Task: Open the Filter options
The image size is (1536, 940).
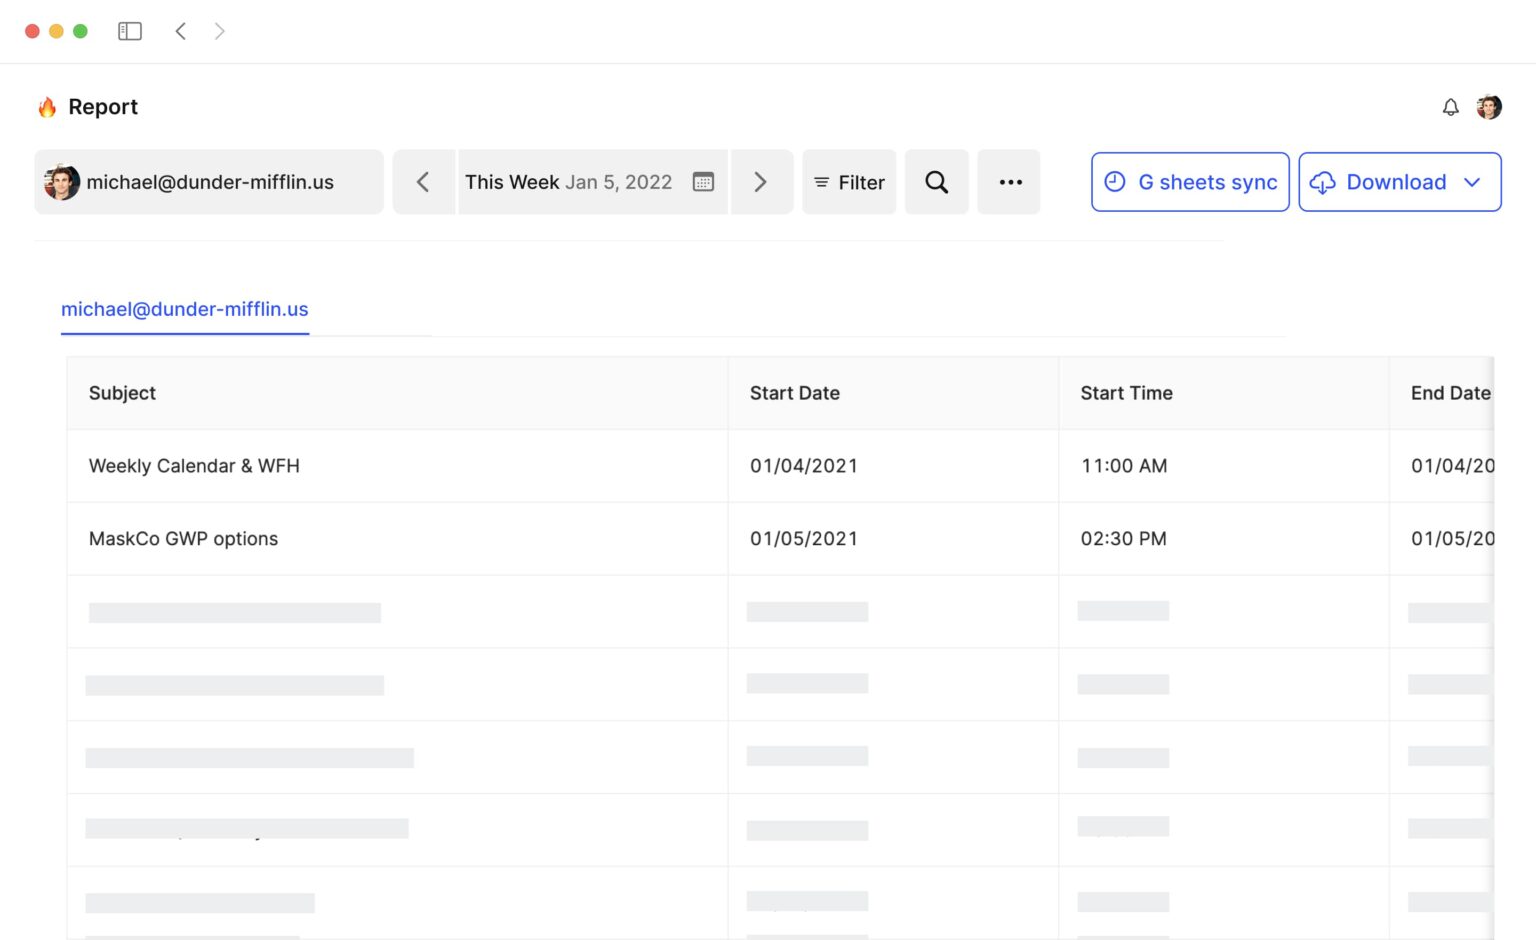Action: coord(848,182)
